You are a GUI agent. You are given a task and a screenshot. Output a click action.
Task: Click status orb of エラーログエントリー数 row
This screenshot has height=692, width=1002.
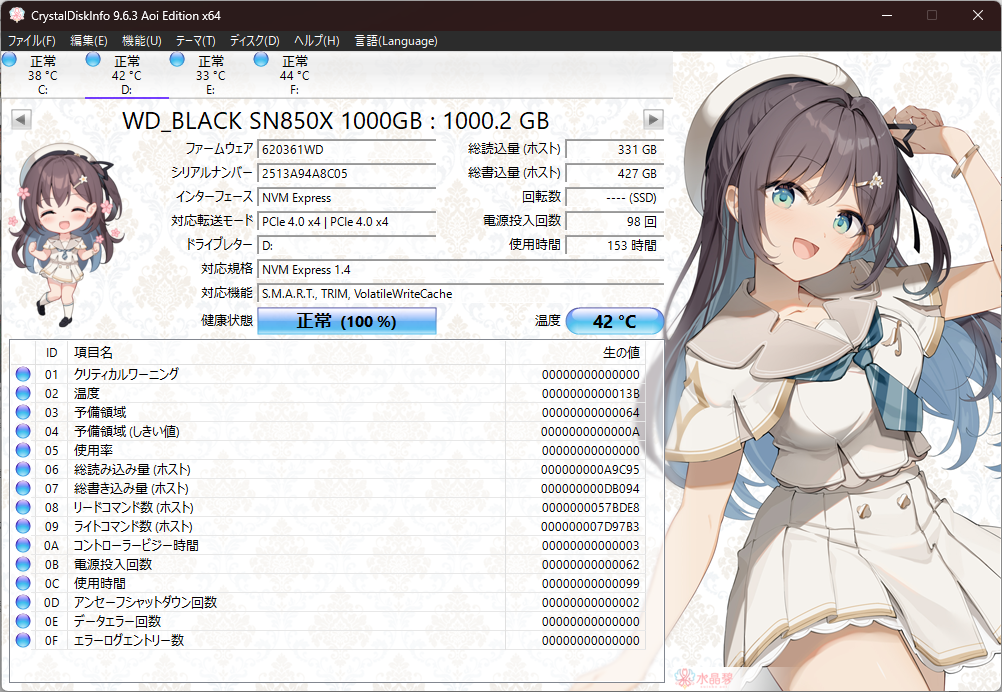point(23,640)
